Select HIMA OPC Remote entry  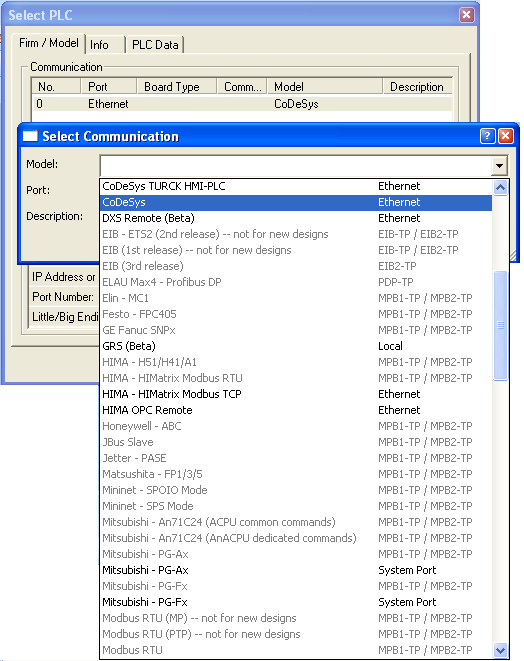coord(296,410)
